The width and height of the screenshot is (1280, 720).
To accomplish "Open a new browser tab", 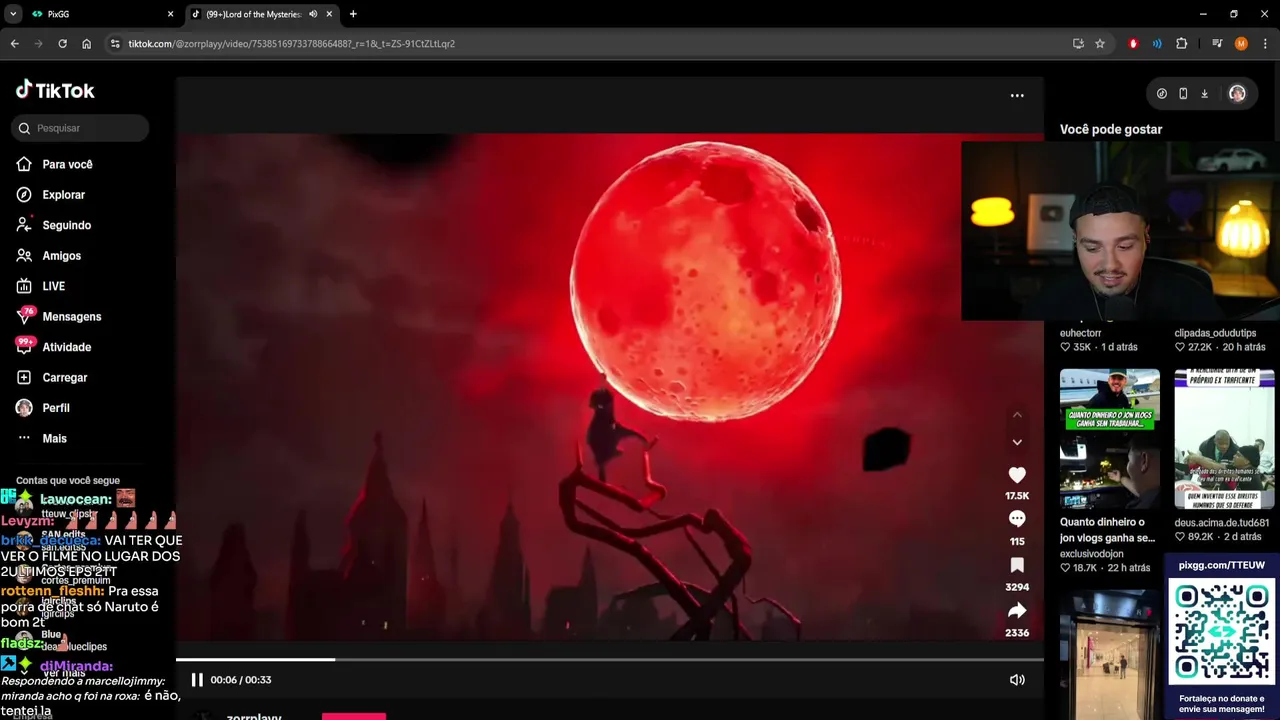I will pos(353,14).
